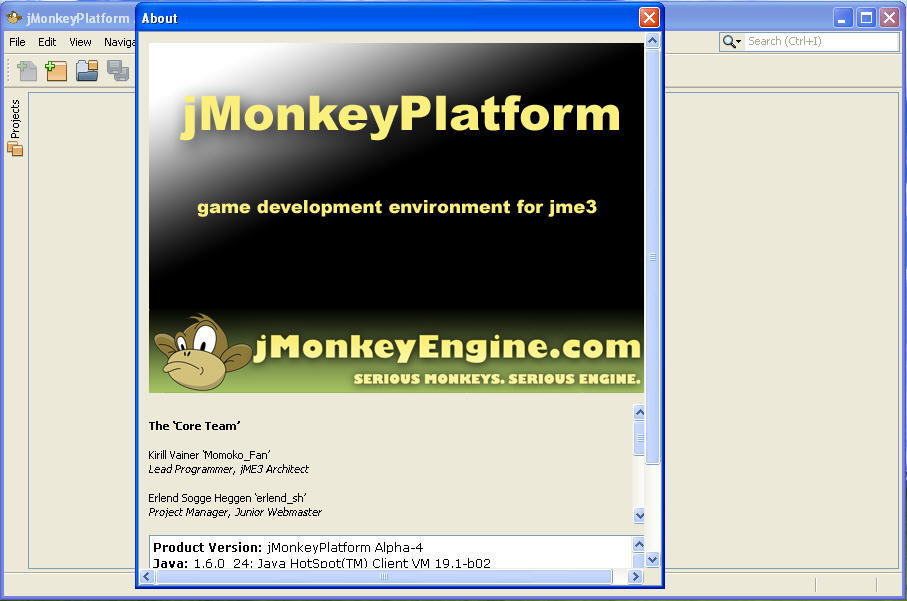Viewport: 907px width, 601px height.
Task: Click the jMonkeyPlatform monkey title bar icon
Action: point(14,17)
